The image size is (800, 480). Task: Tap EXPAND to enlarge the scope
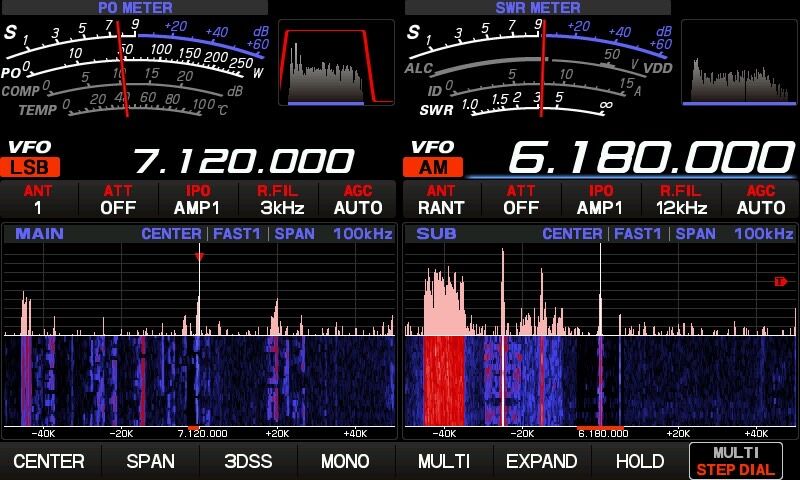541,461
